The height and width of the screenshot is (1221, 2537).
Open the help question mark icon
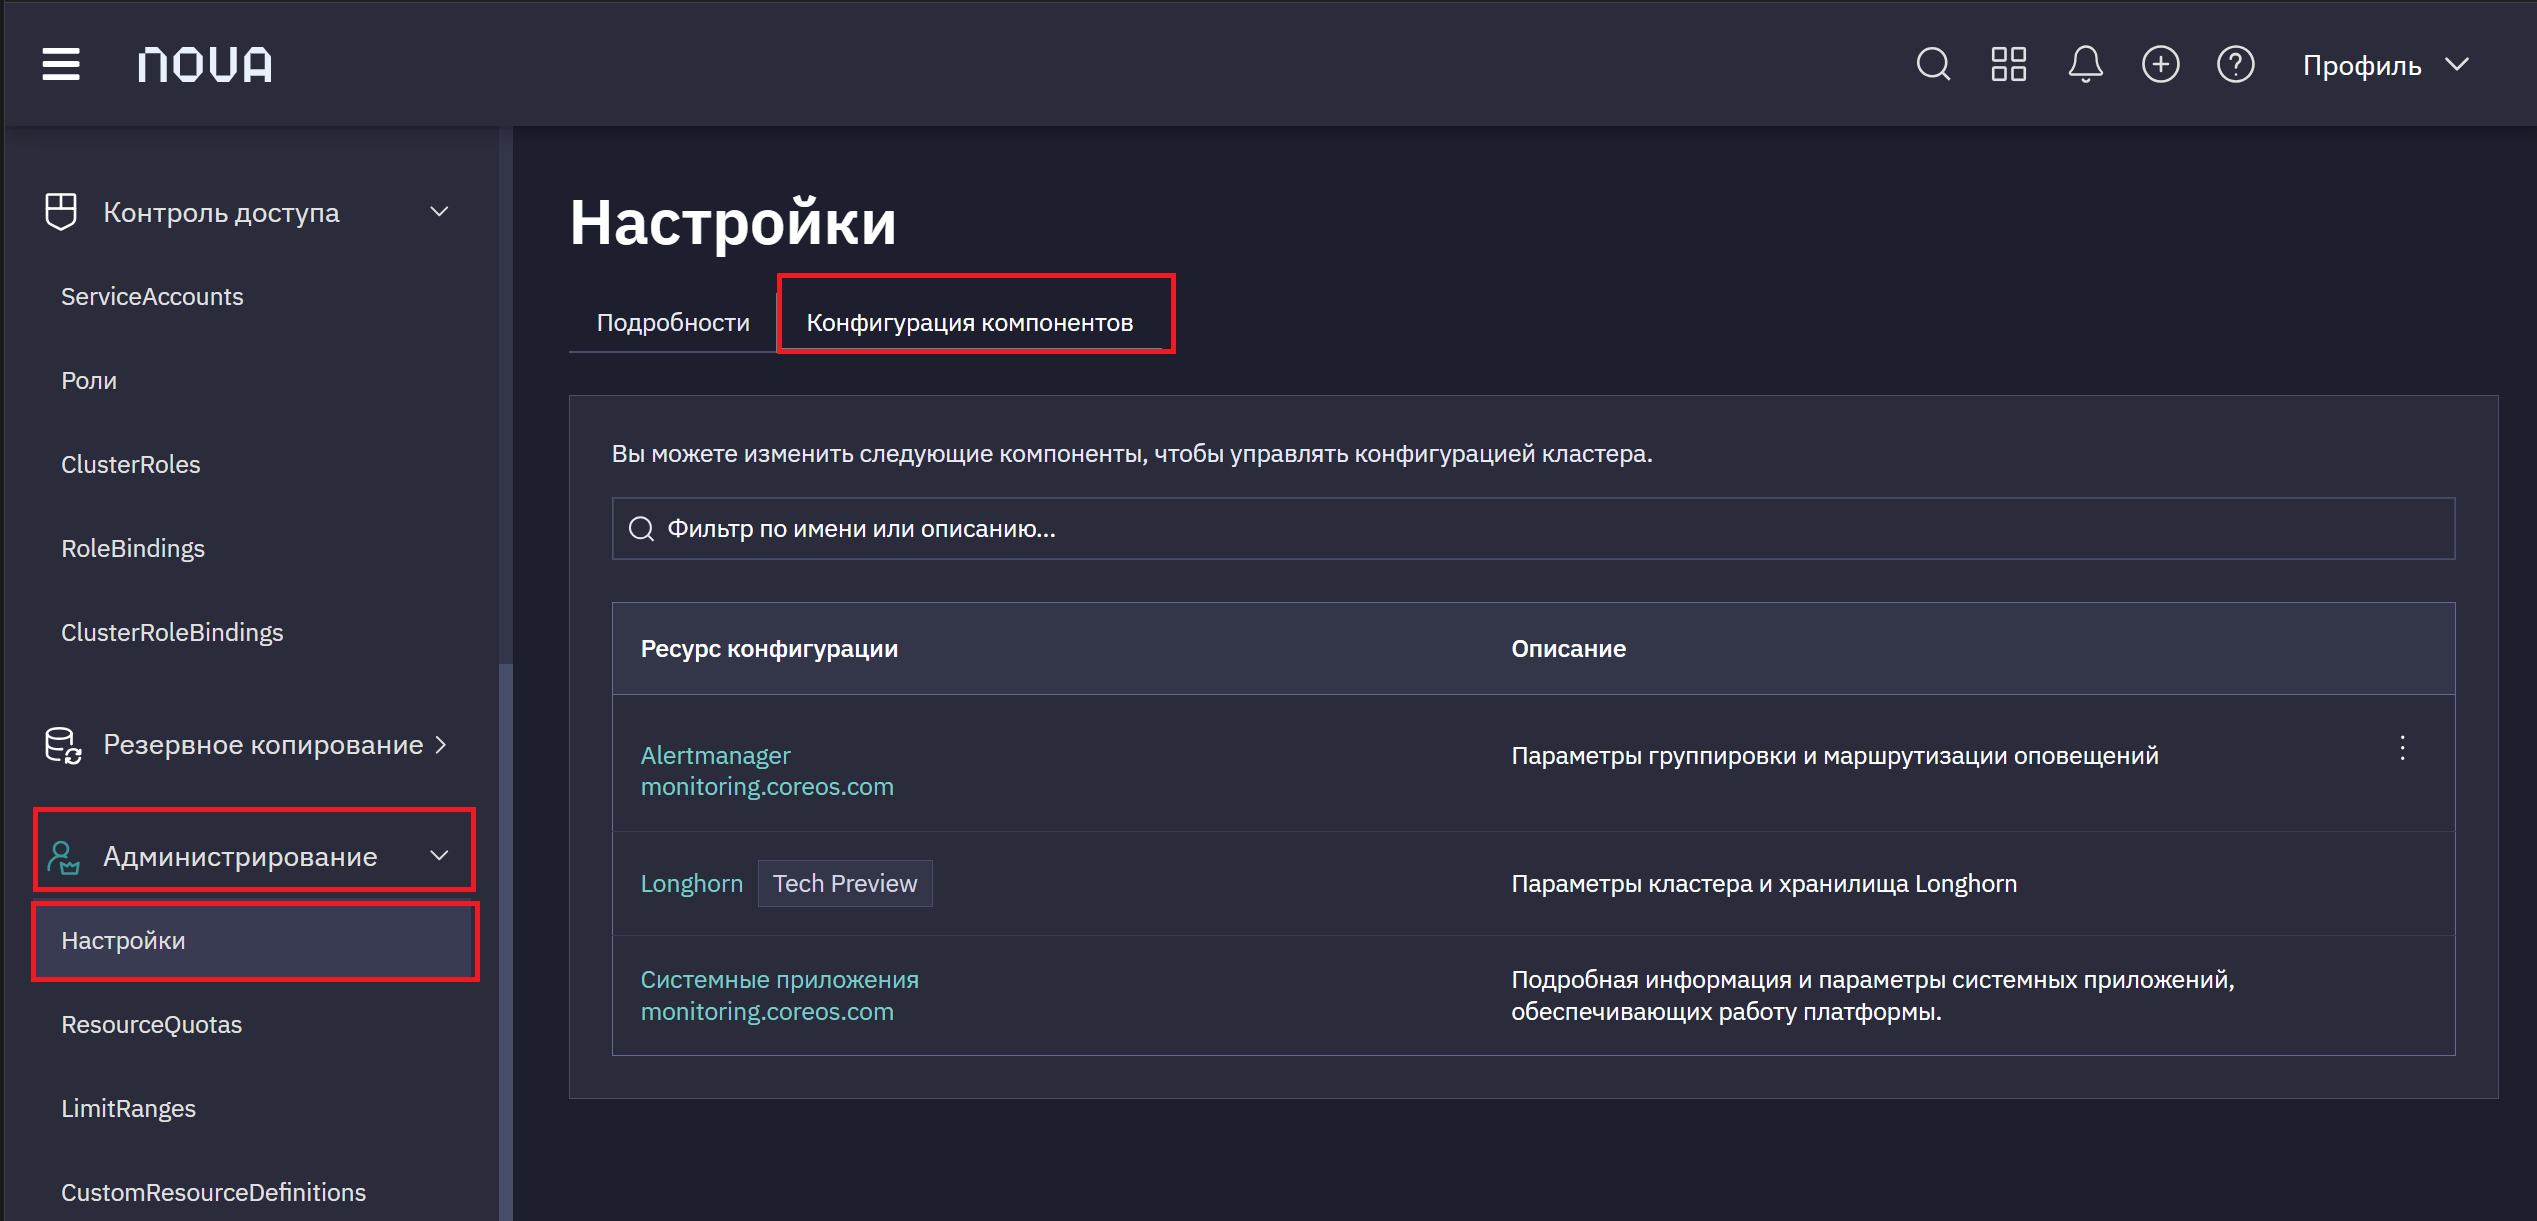tap(2235, 65)
